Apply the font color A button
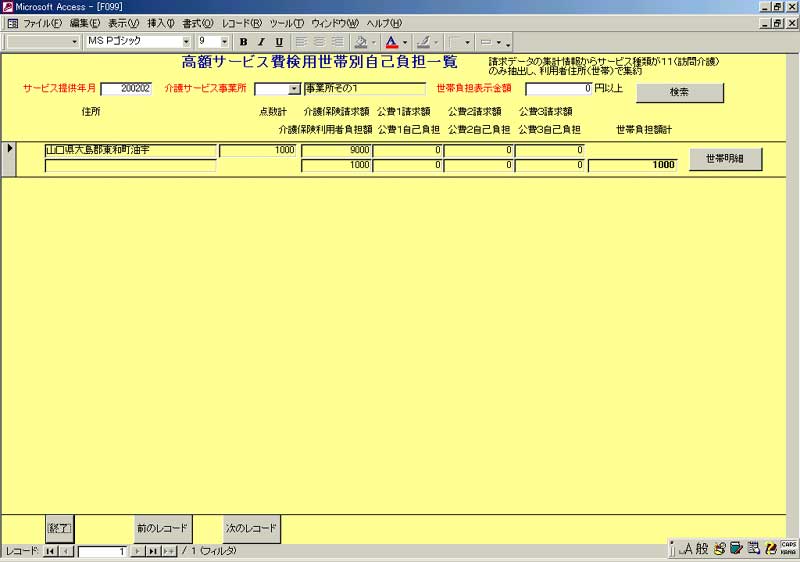The image size is (800, 562). click(x=391, y=42)
